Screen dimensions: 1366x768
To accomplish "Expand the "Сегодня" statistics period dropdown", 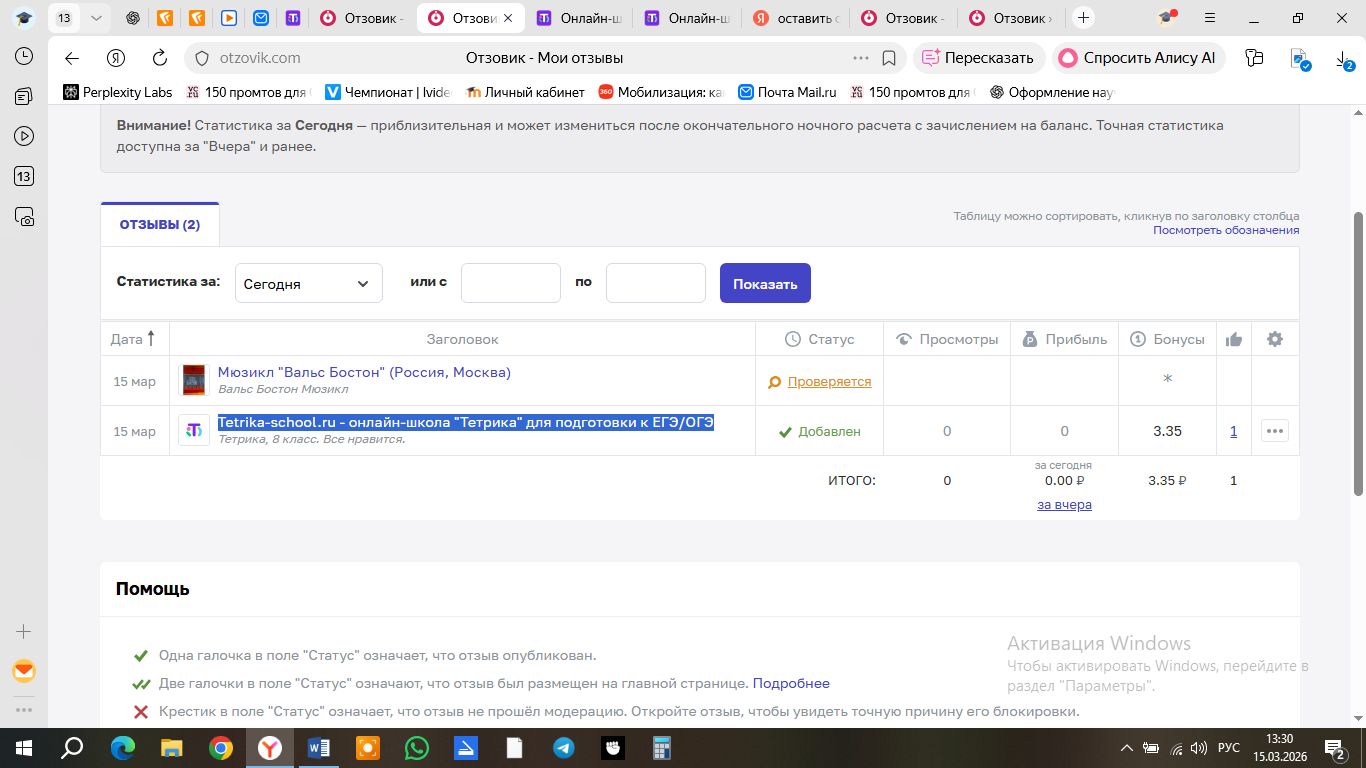I will coord(308,284).
